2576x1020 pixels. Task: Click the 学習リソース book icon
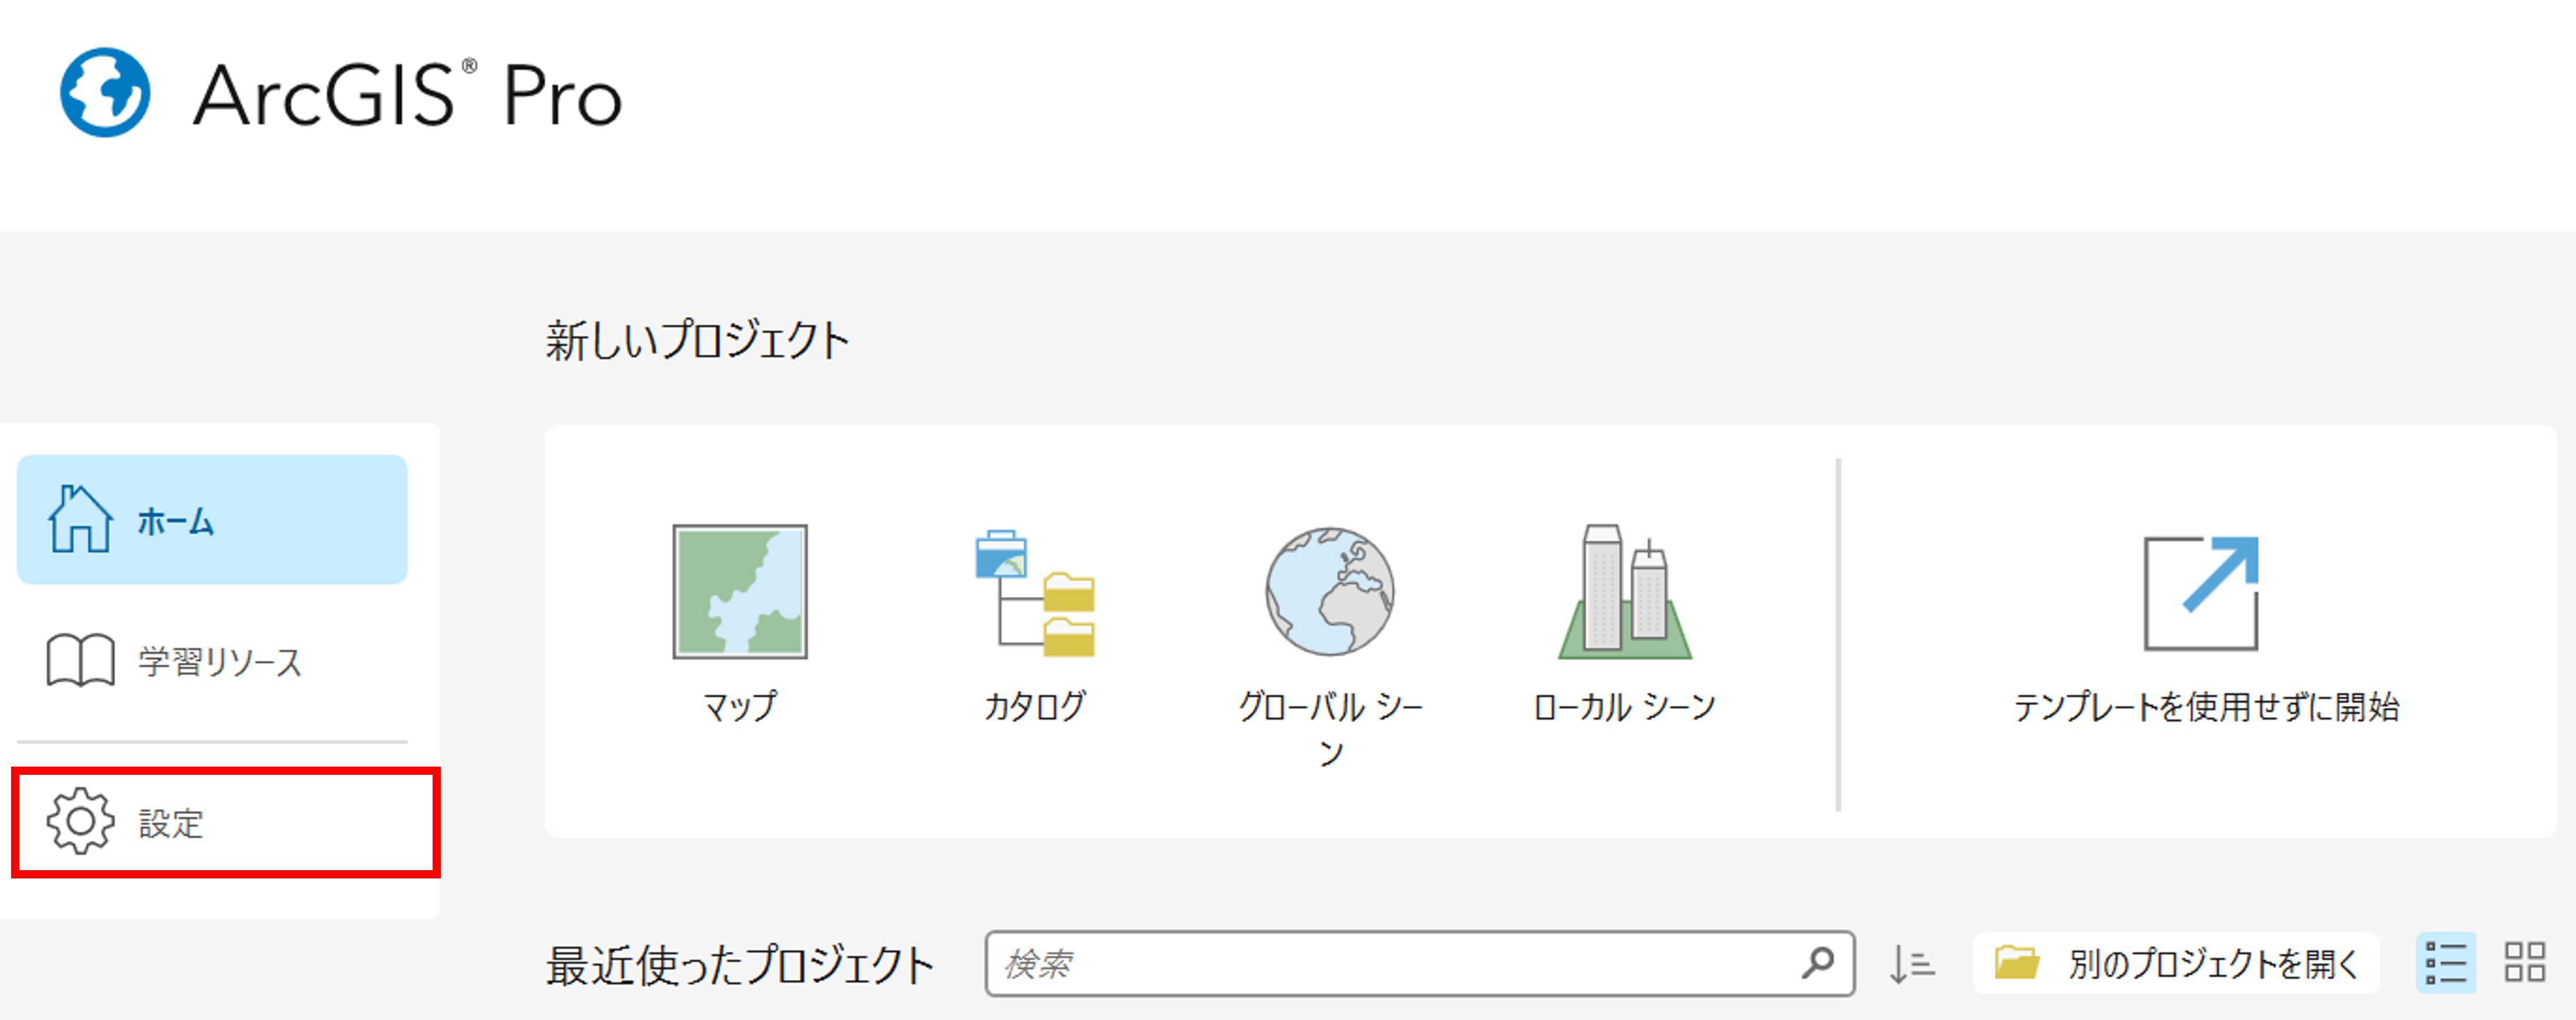click(x=80, y=660)
